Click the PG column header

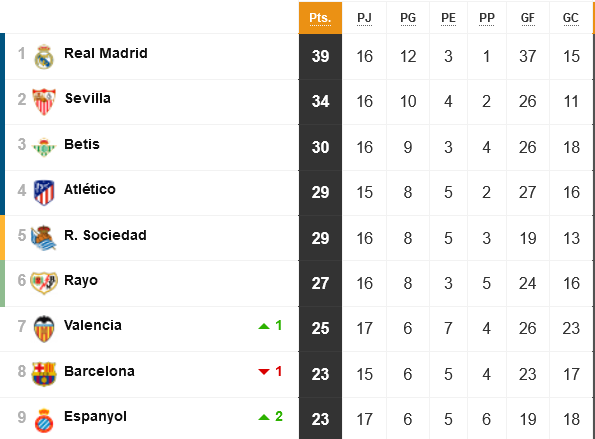click(408, 18)
